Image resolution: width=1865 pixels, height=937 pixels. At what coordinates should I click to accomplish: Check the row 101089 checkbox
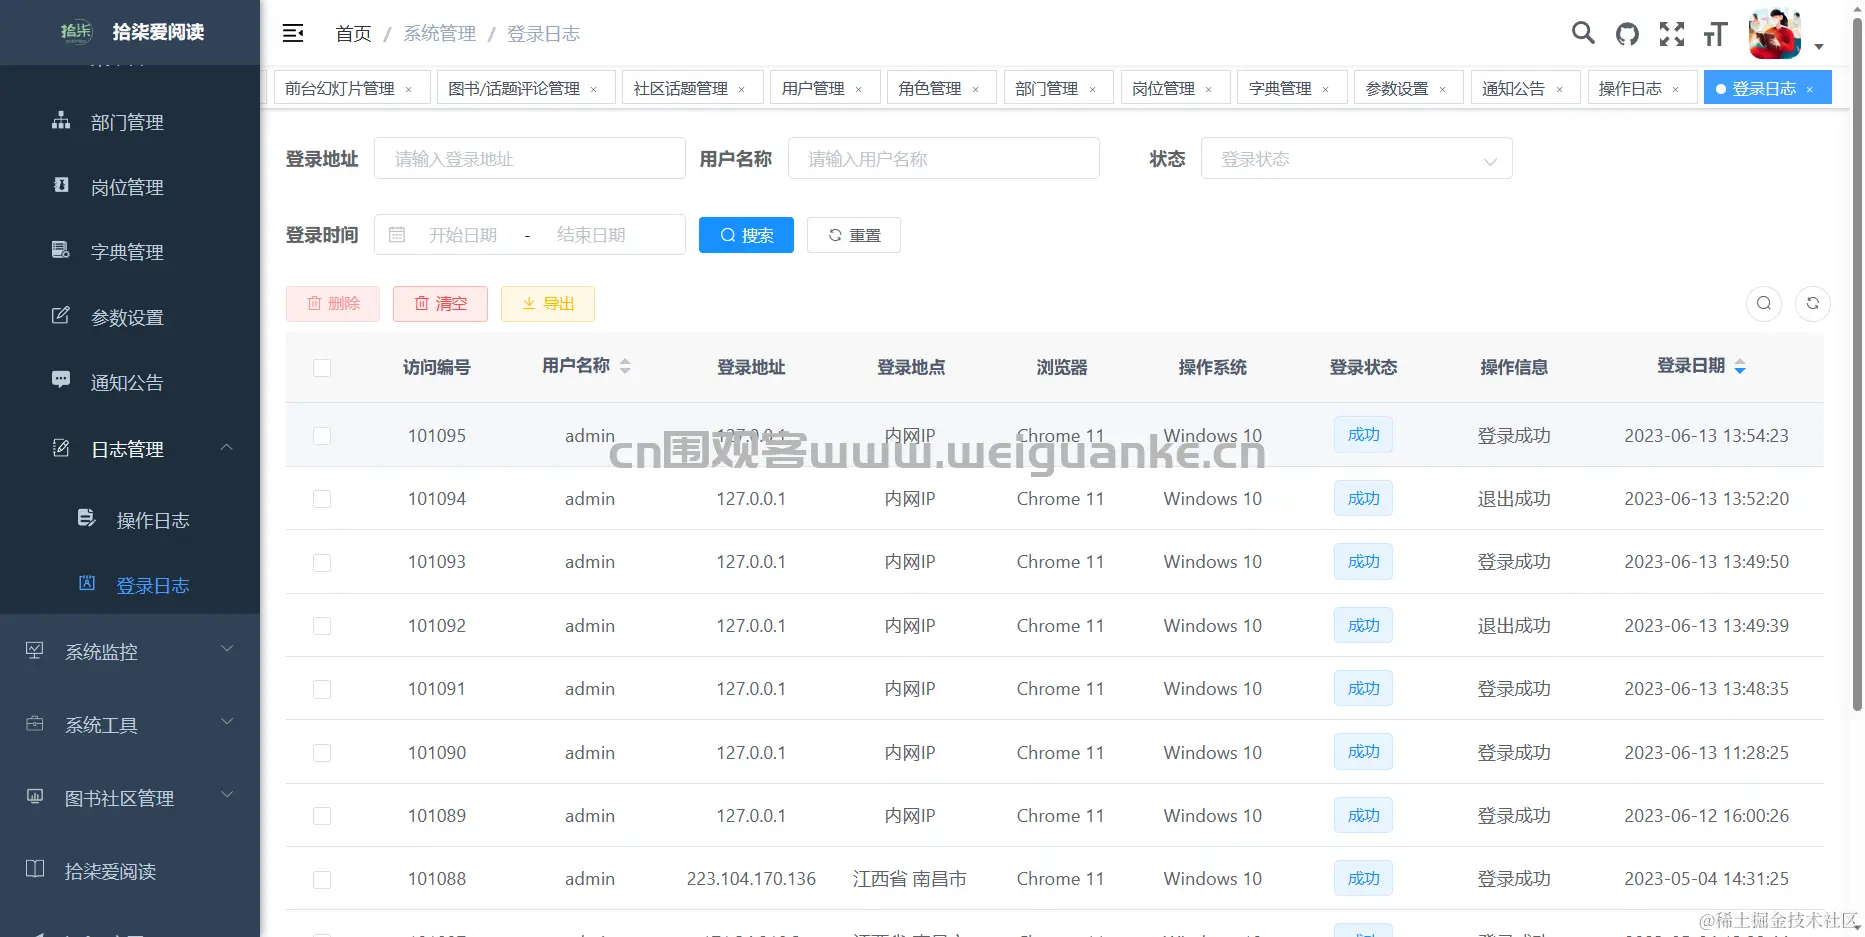[322, 816]
